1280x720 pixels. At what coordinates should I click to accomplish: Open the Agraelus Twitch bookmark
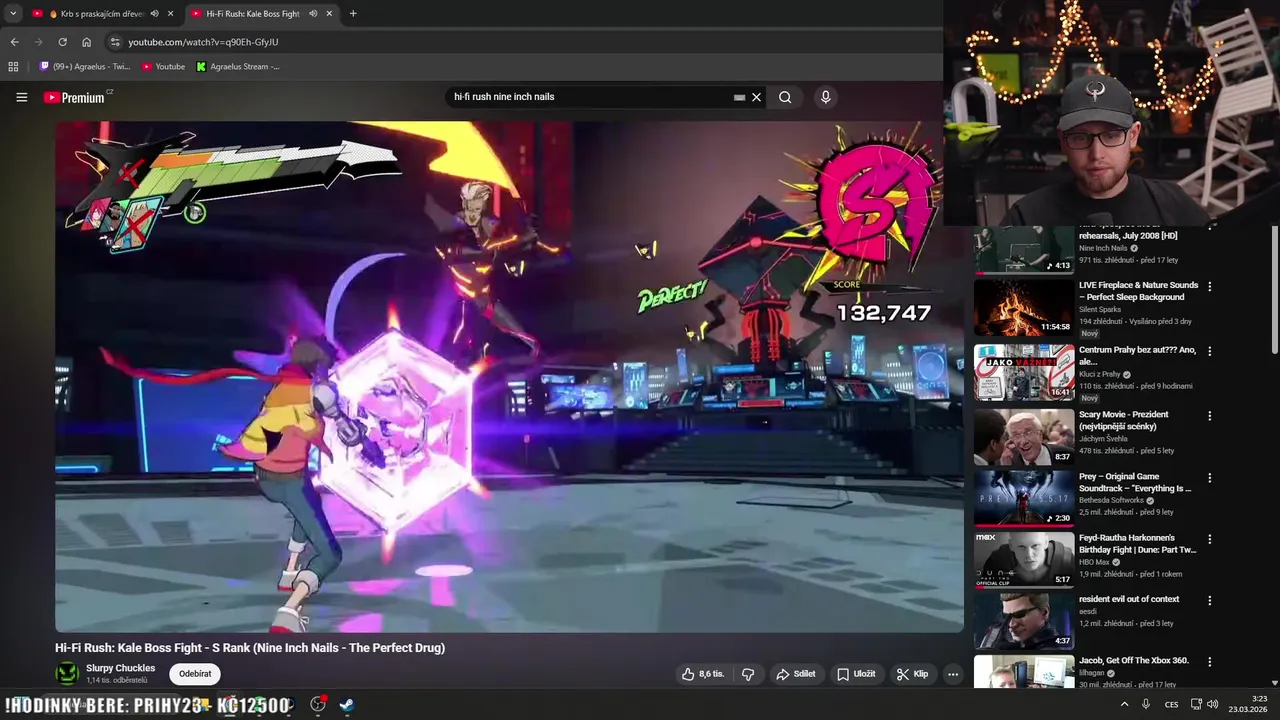coord(85,66)
